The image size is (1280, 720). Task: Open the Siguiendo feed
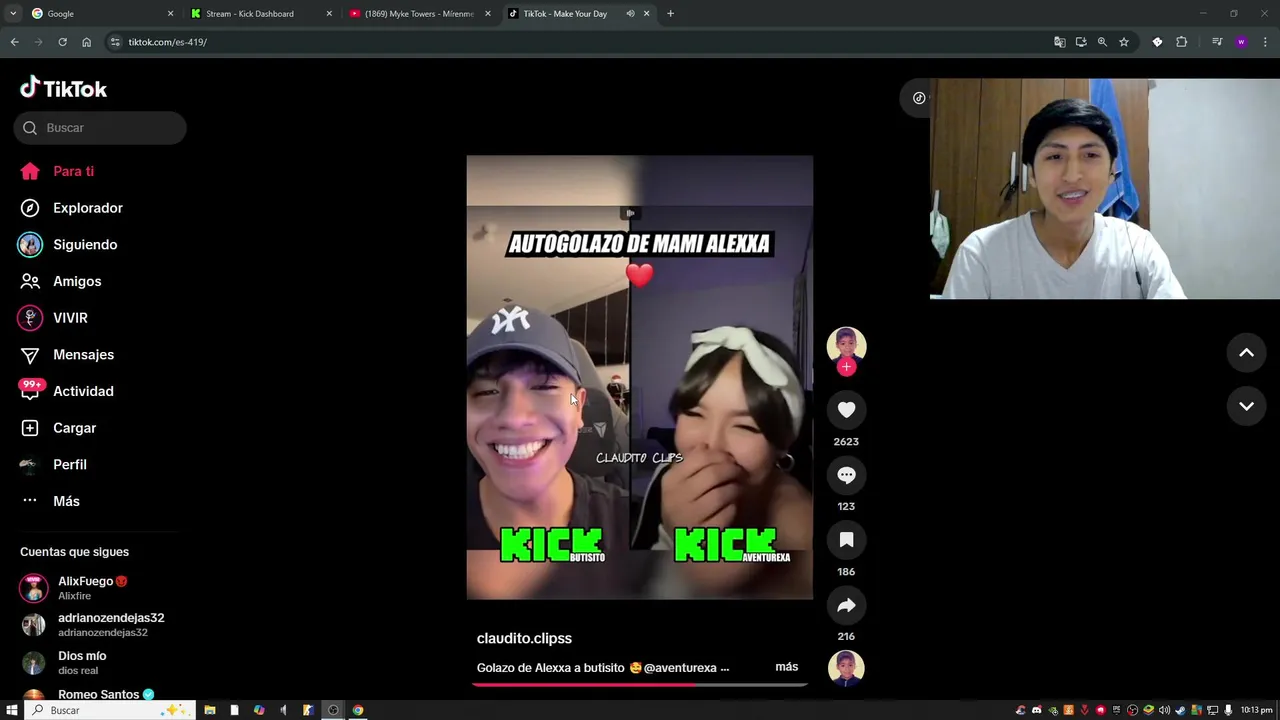coord(68,245)
